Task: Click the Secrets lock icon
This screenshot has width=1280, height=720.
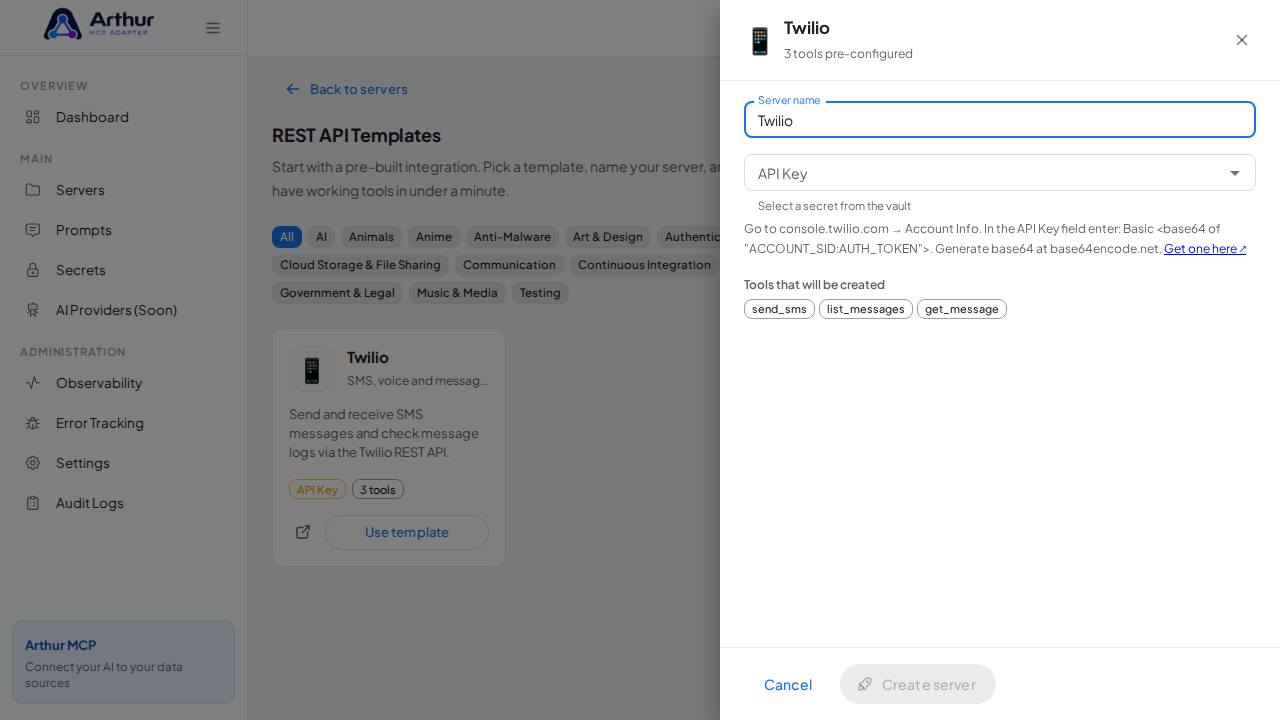Action: [x=33, y=270]
